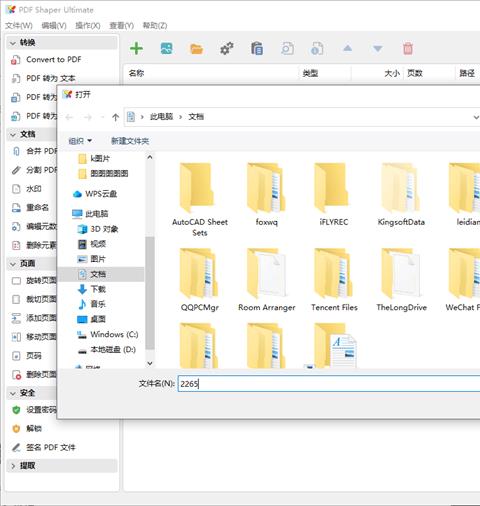The image size is (480, 506).
Task: Open the foxwq folder
Action: 266,195
